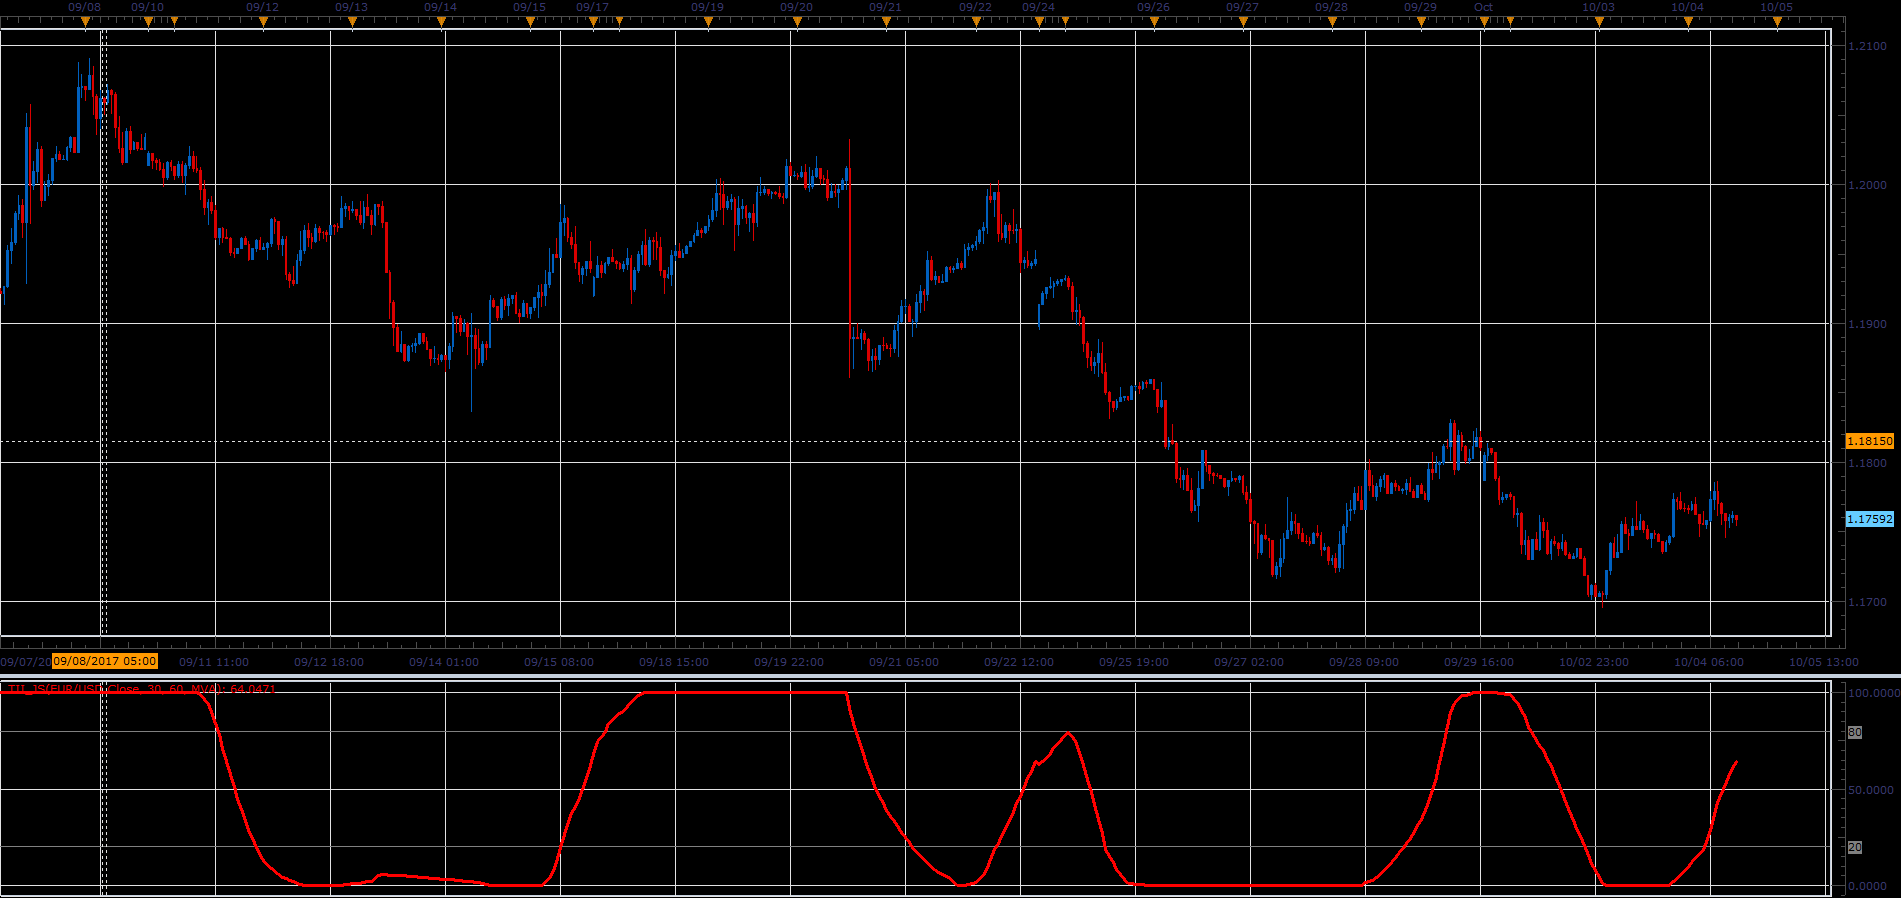1901x898 pixels.
Task: Click the orange day marker under 09/22
Action: coord(976,22)
